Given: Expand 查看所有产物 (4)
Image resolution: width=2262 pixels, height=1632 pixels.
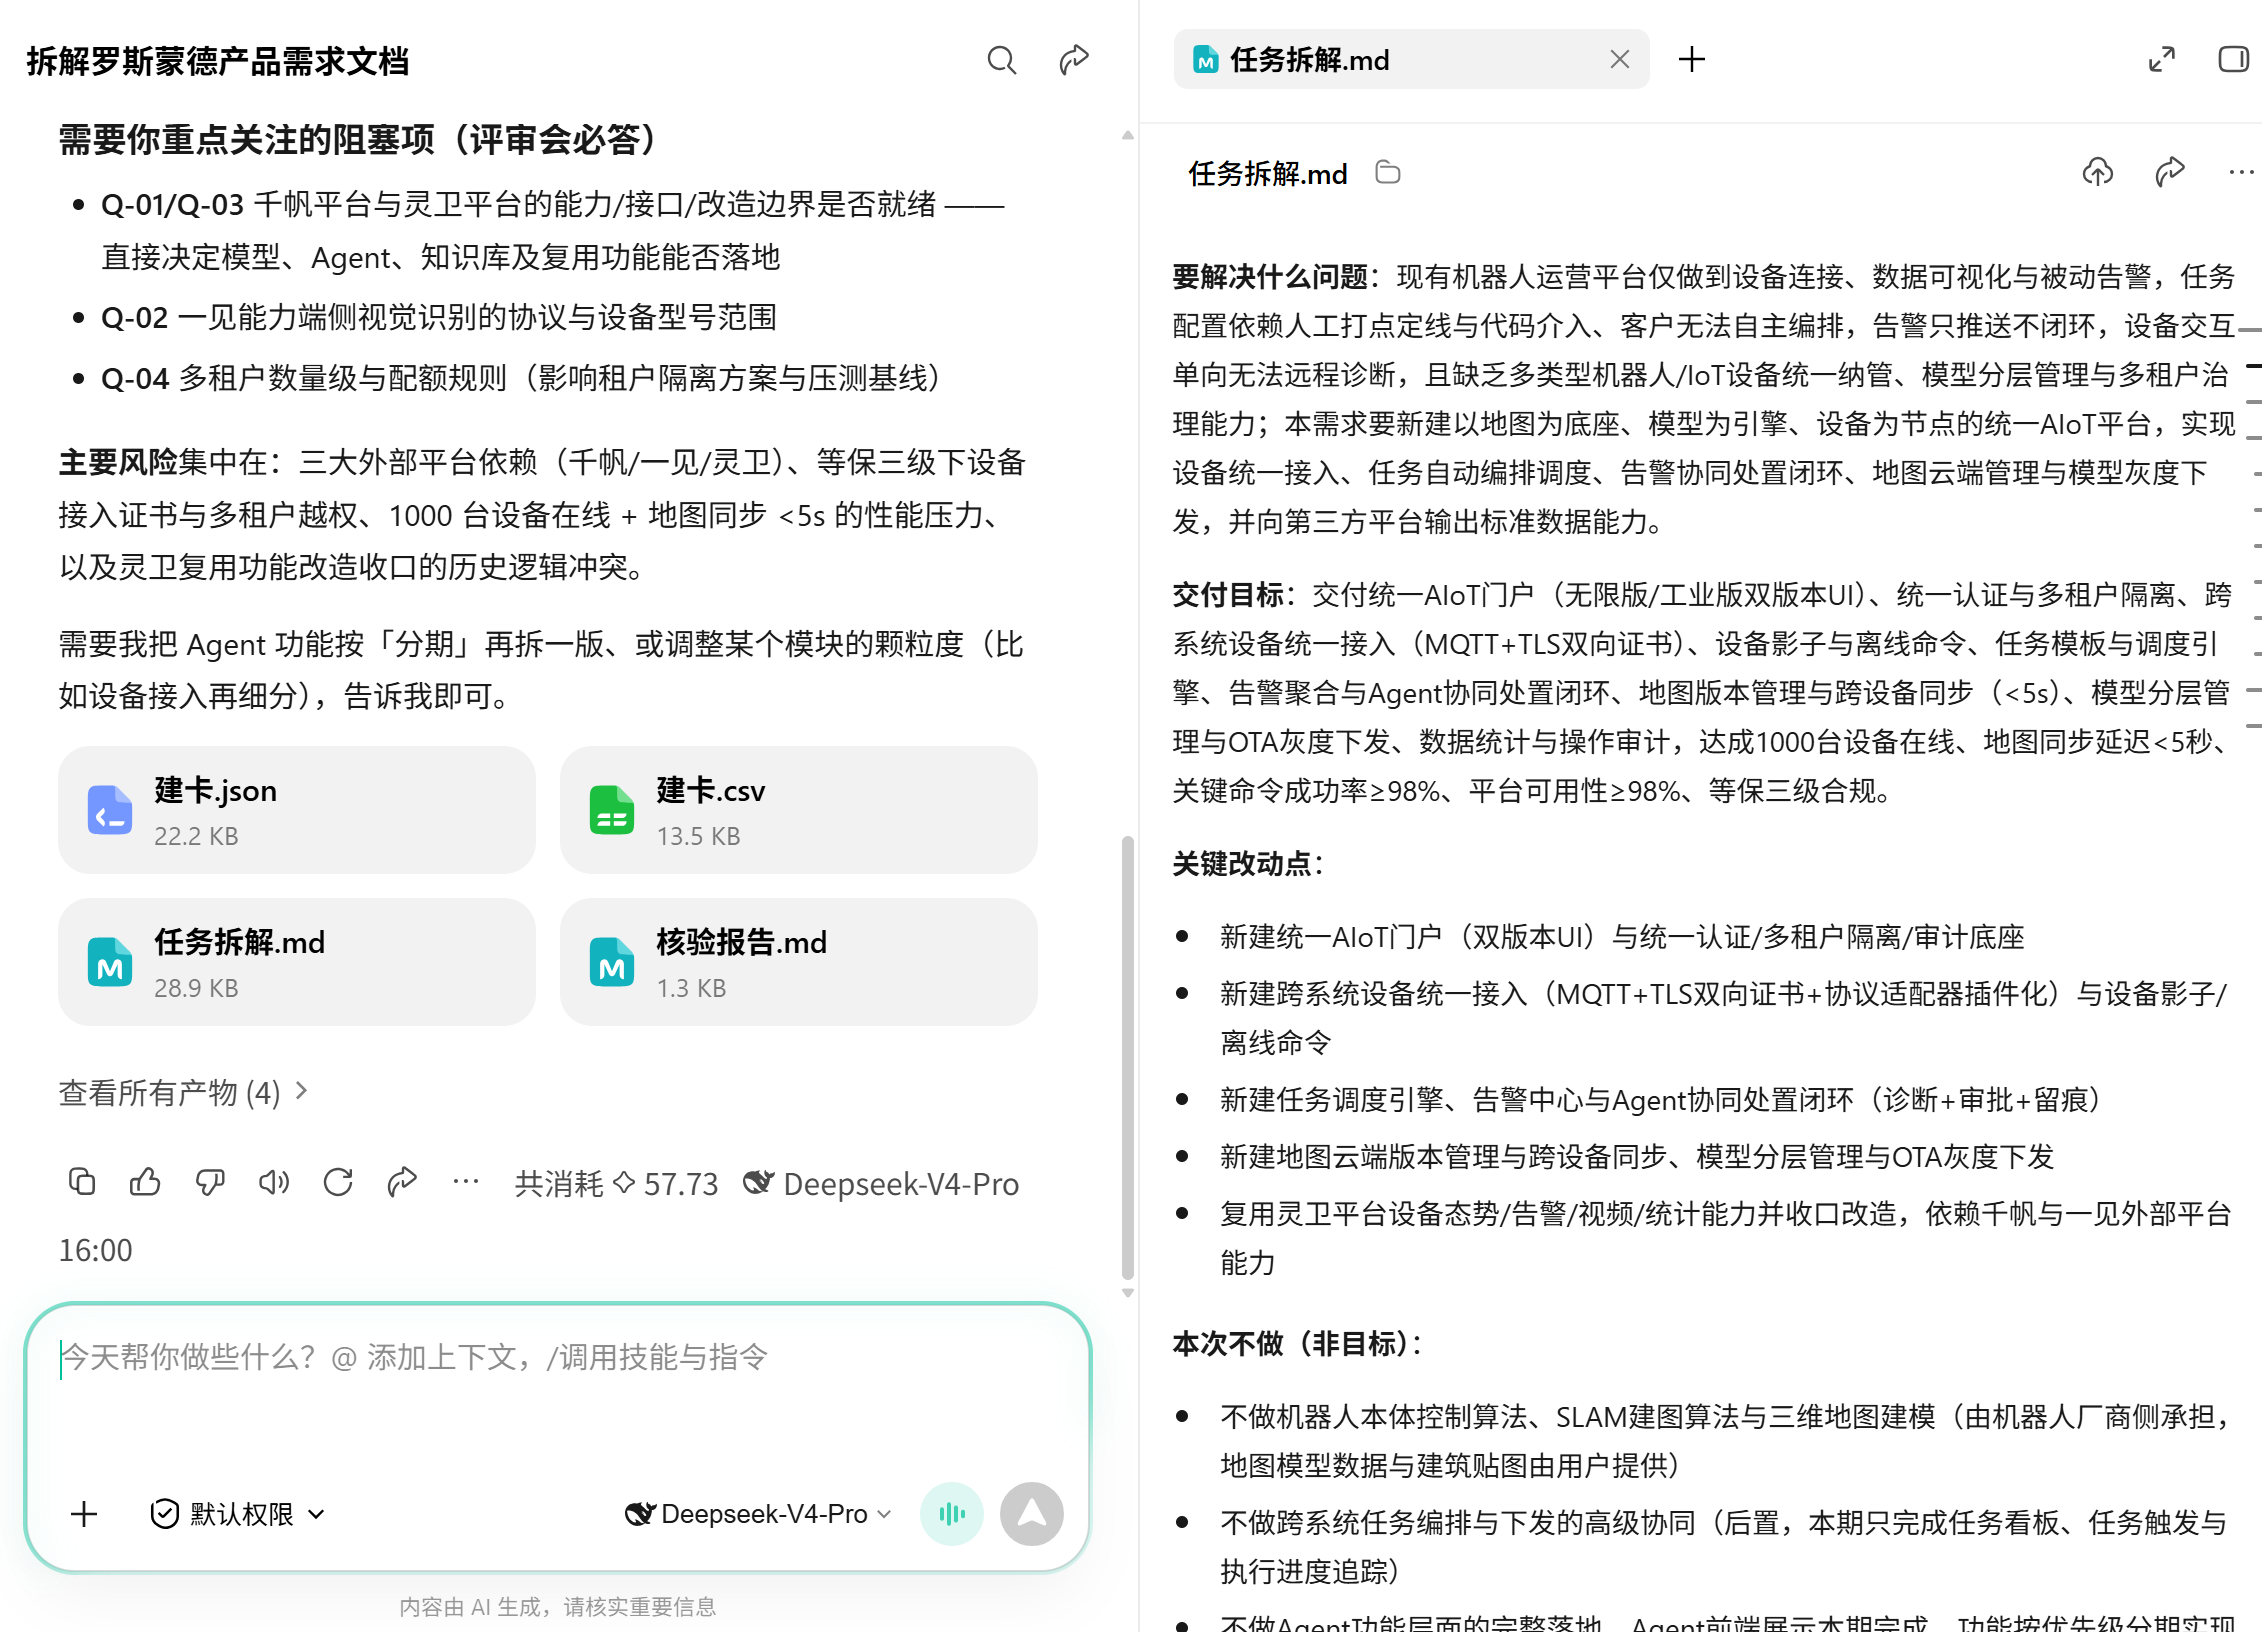Looking at the screenshot, I should [184, 1092].
